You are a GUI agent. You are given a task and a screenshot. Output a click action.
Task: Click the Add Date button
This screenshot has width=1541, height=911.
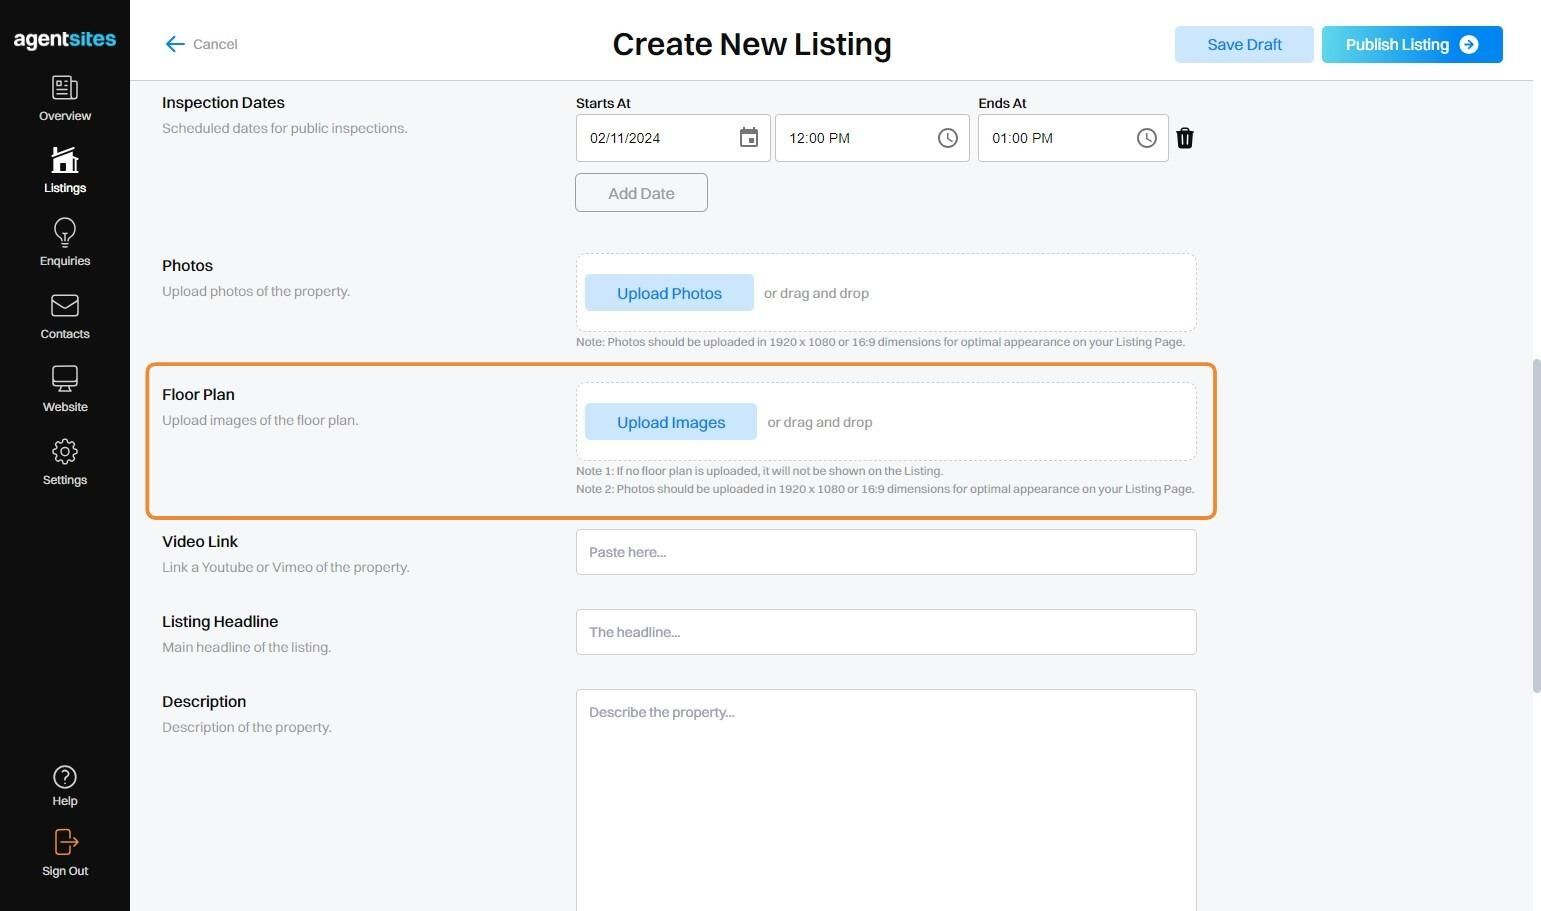coord(641,193)
